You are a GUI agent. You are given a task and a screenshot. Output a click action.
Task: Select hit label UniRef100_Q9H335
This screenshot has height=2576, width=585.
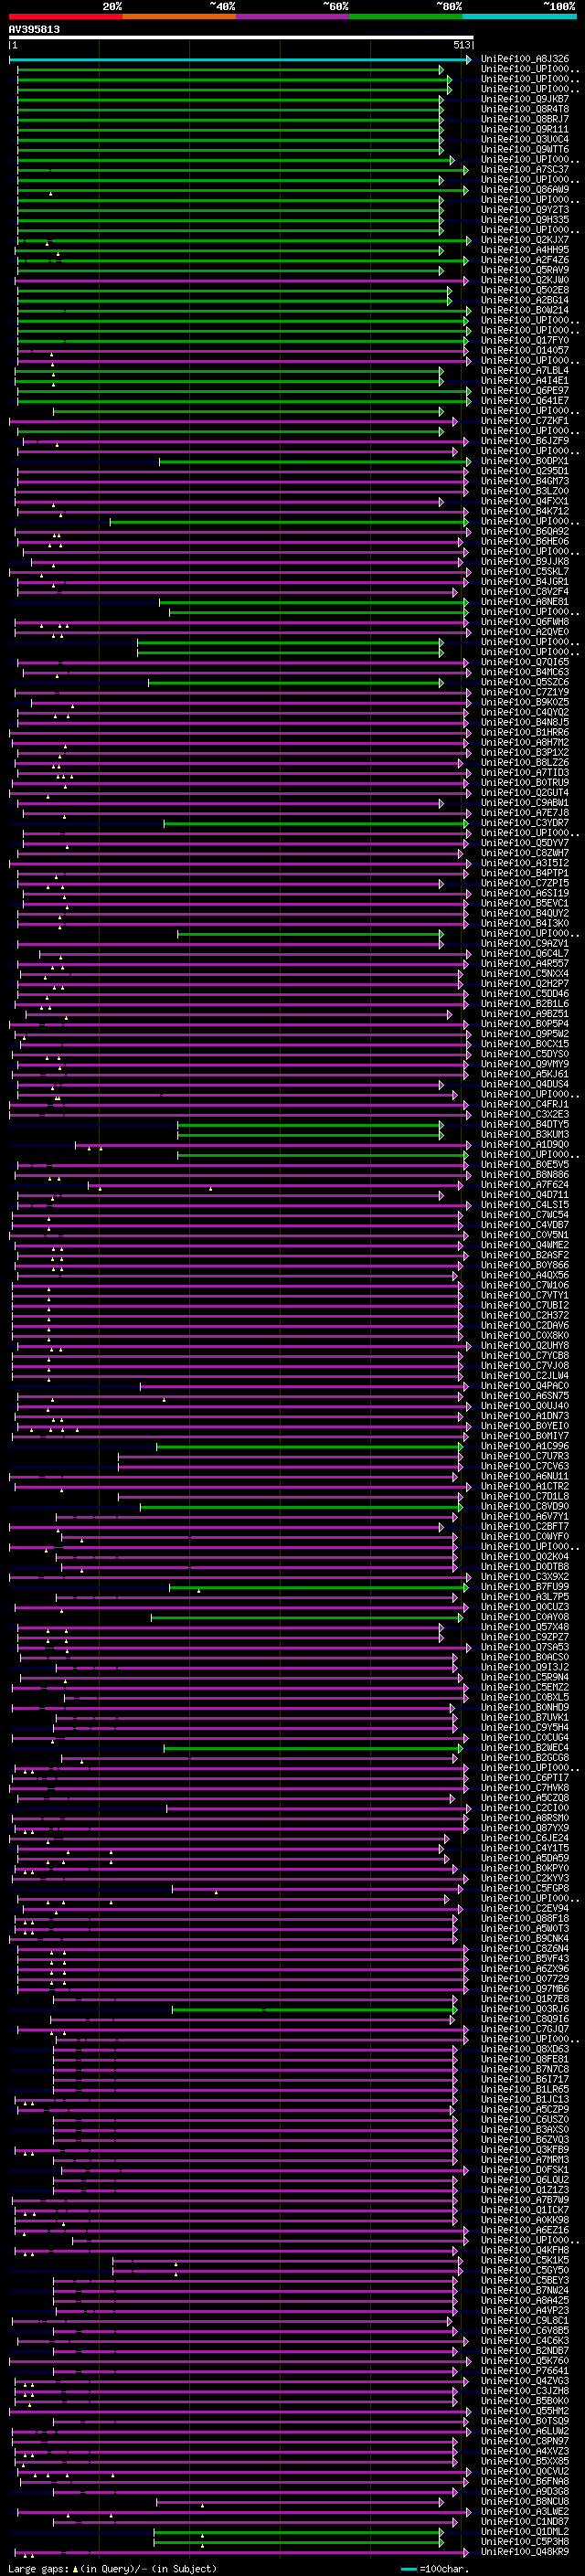click(x=525, y=220)
